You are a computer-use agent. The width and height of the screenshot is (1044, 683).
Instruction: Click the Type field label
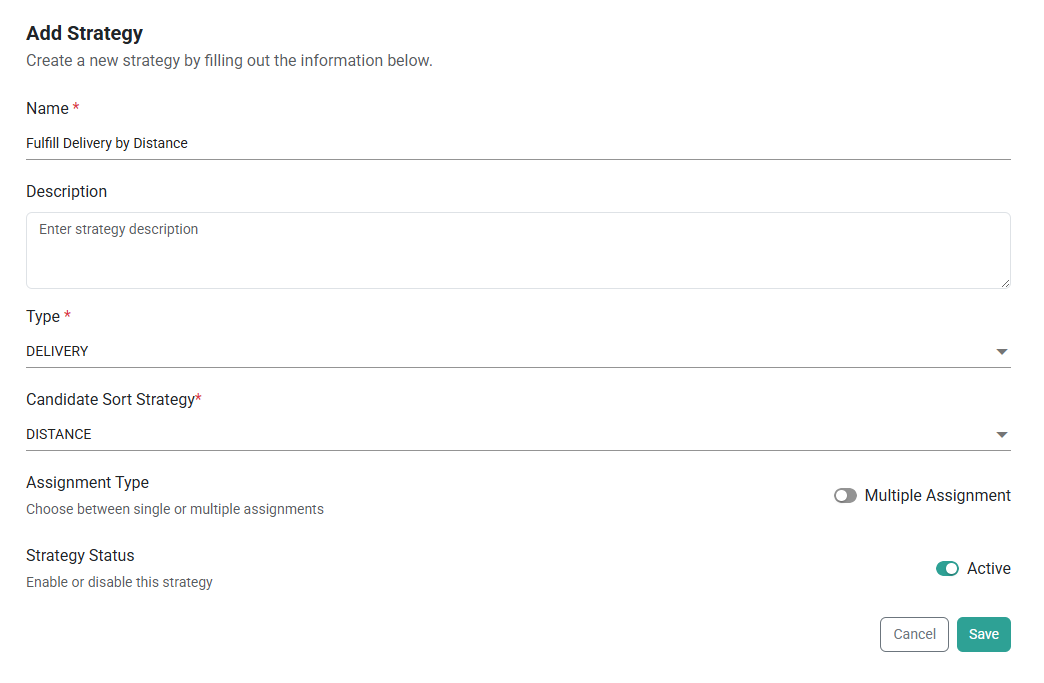click(43, 316)
